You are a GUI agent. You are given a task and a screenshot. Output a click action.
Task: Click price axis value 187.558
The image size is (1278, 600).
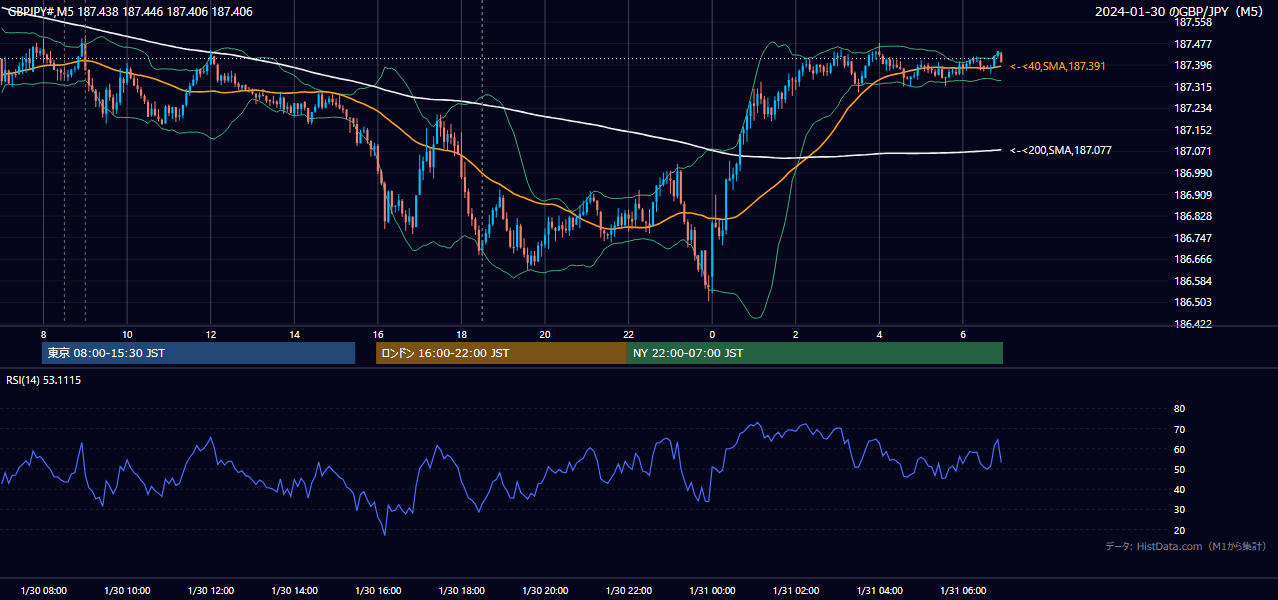[x=1193, y=22]
